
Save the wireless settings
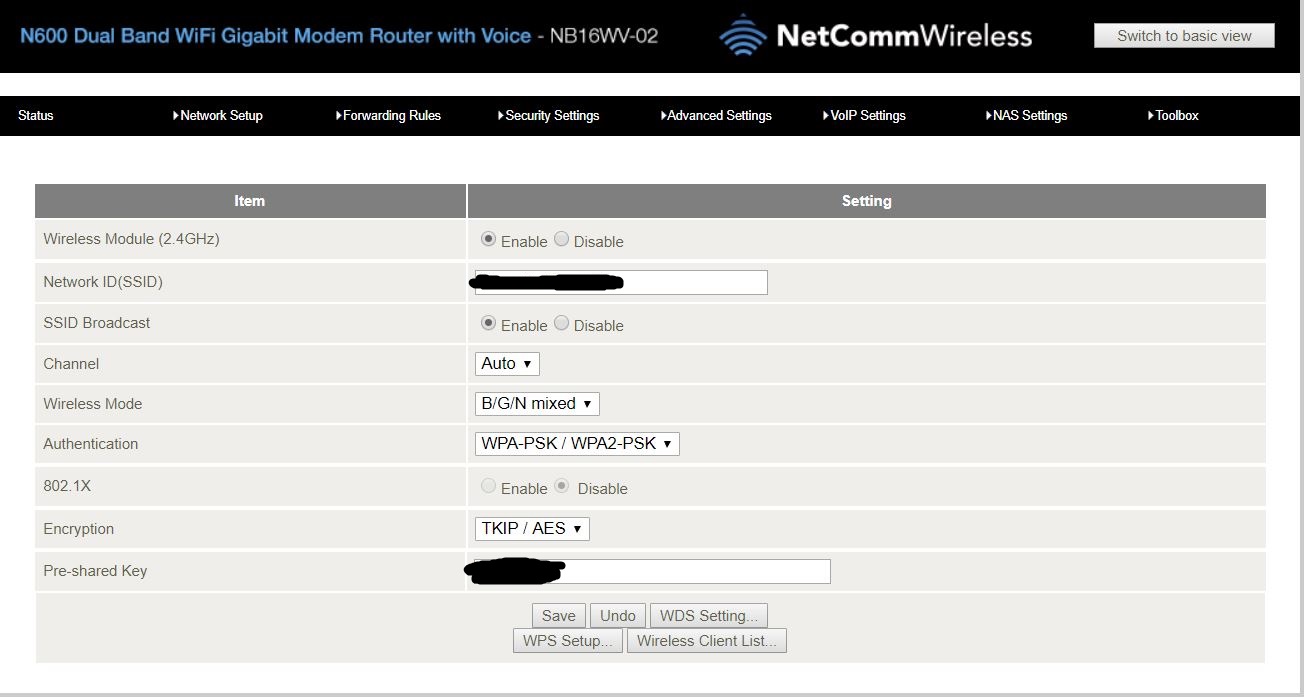tap(559, 616)
